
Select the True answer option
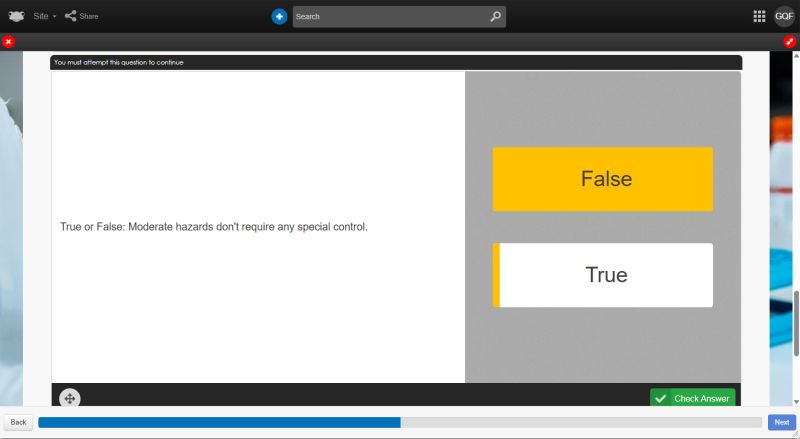tap(602, 275)
